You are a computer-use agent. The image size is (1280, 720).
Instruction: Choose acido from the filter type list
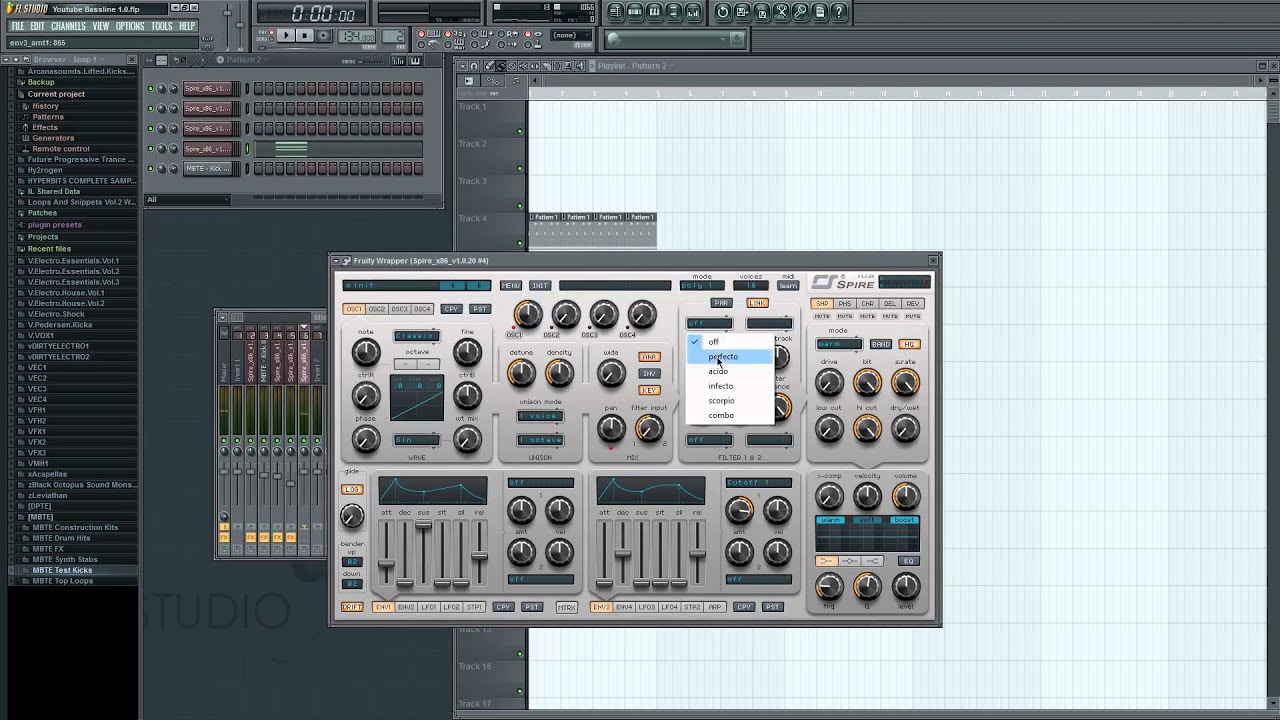coord(730,371)
